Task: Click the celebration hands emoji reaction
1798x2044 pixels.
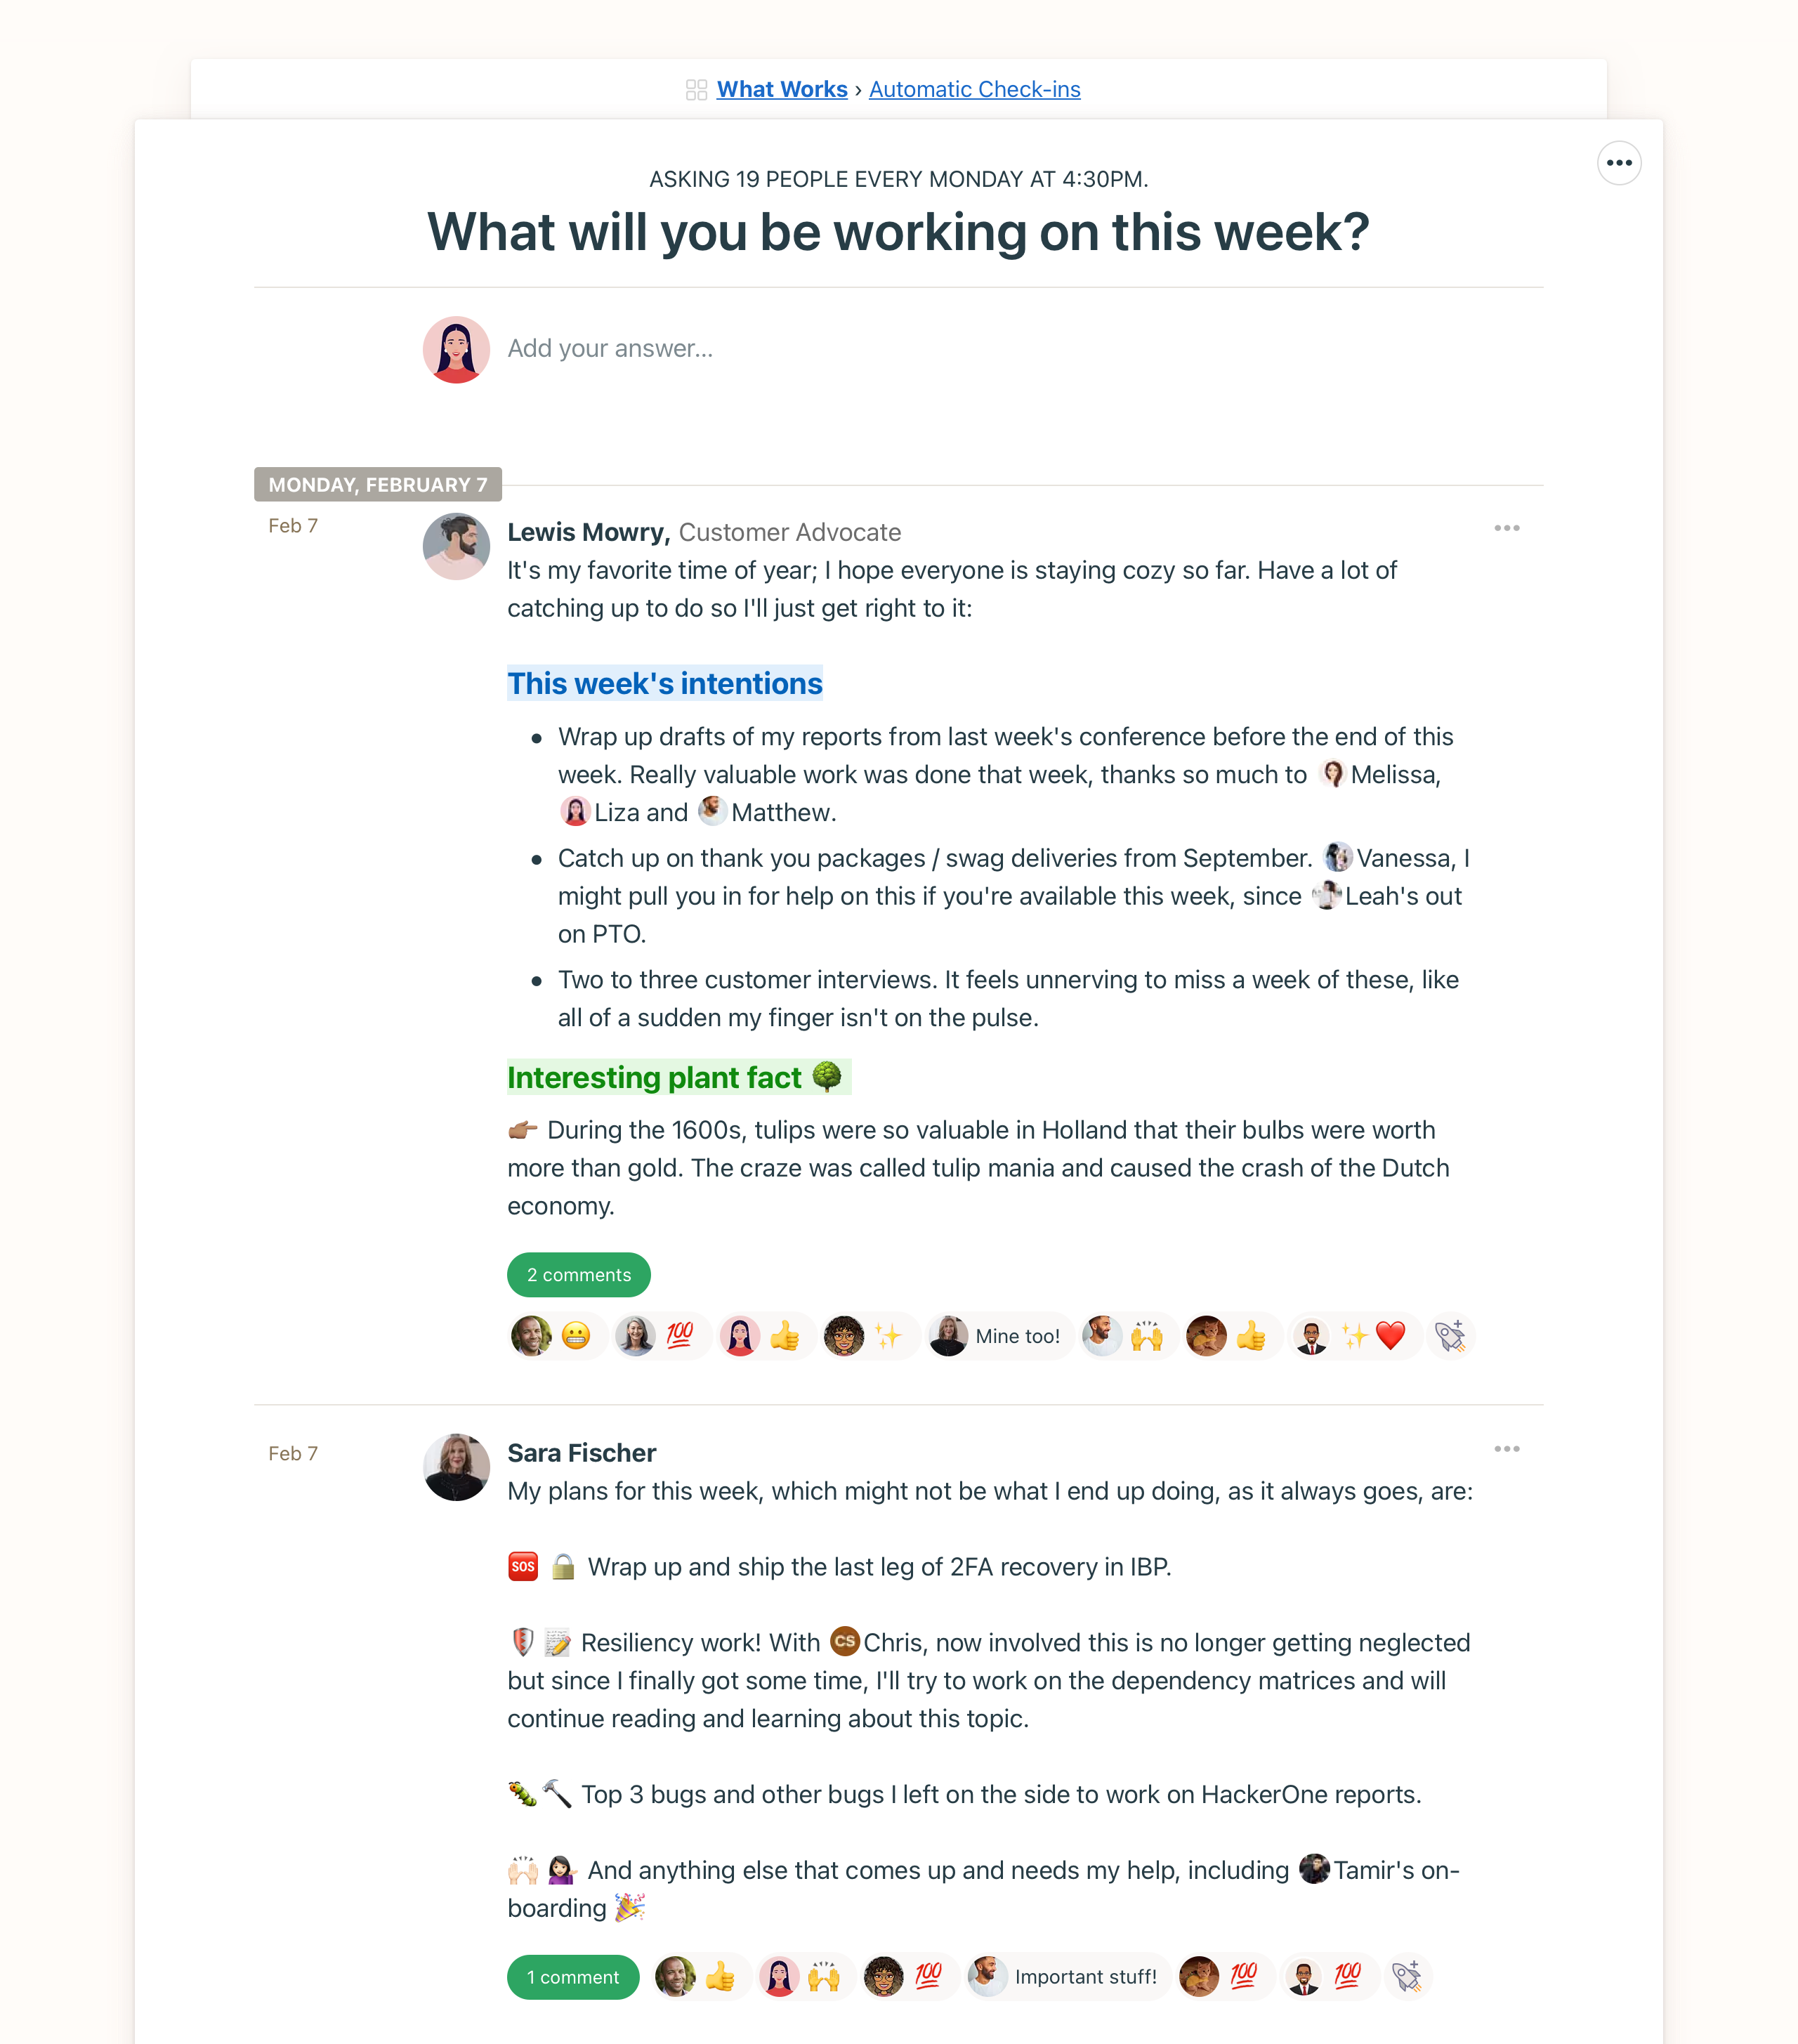Action: click(1145, 1335)
